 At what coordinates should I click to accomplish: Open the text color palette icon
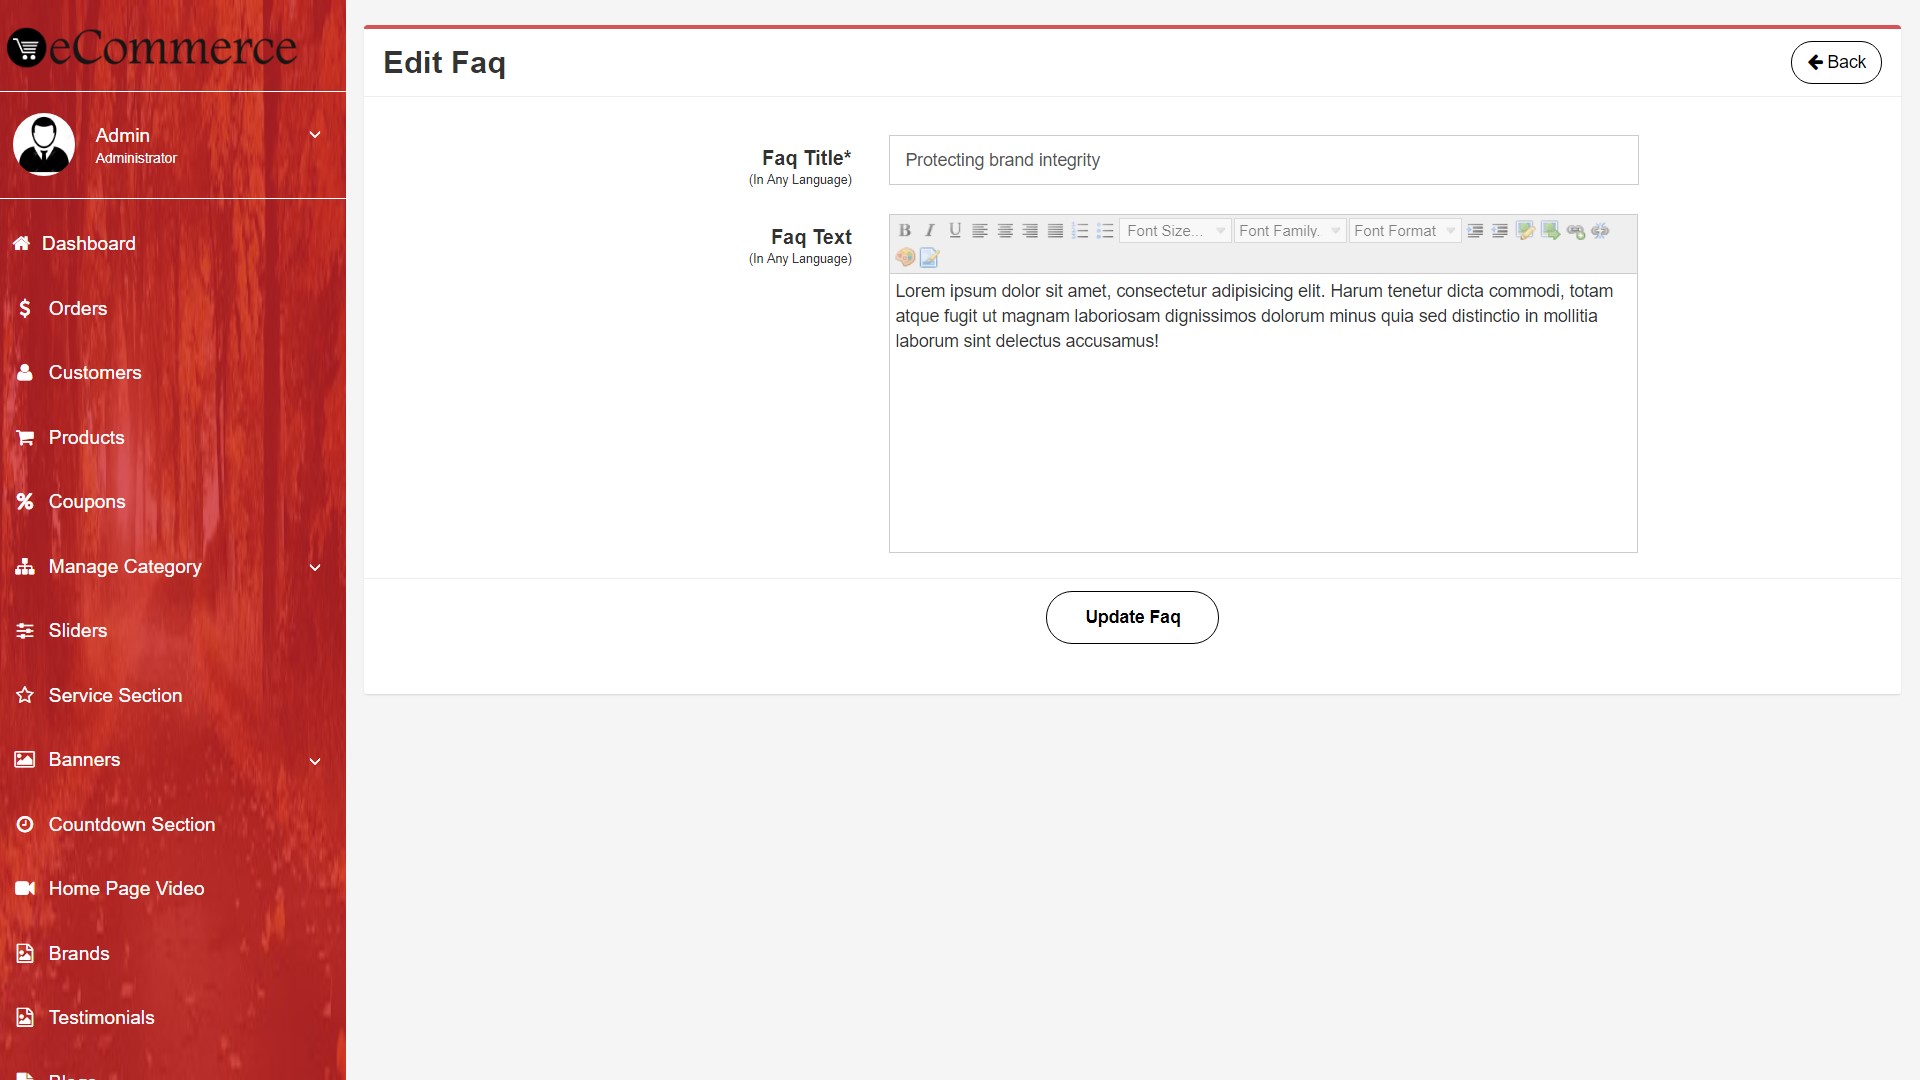[905, 257]
